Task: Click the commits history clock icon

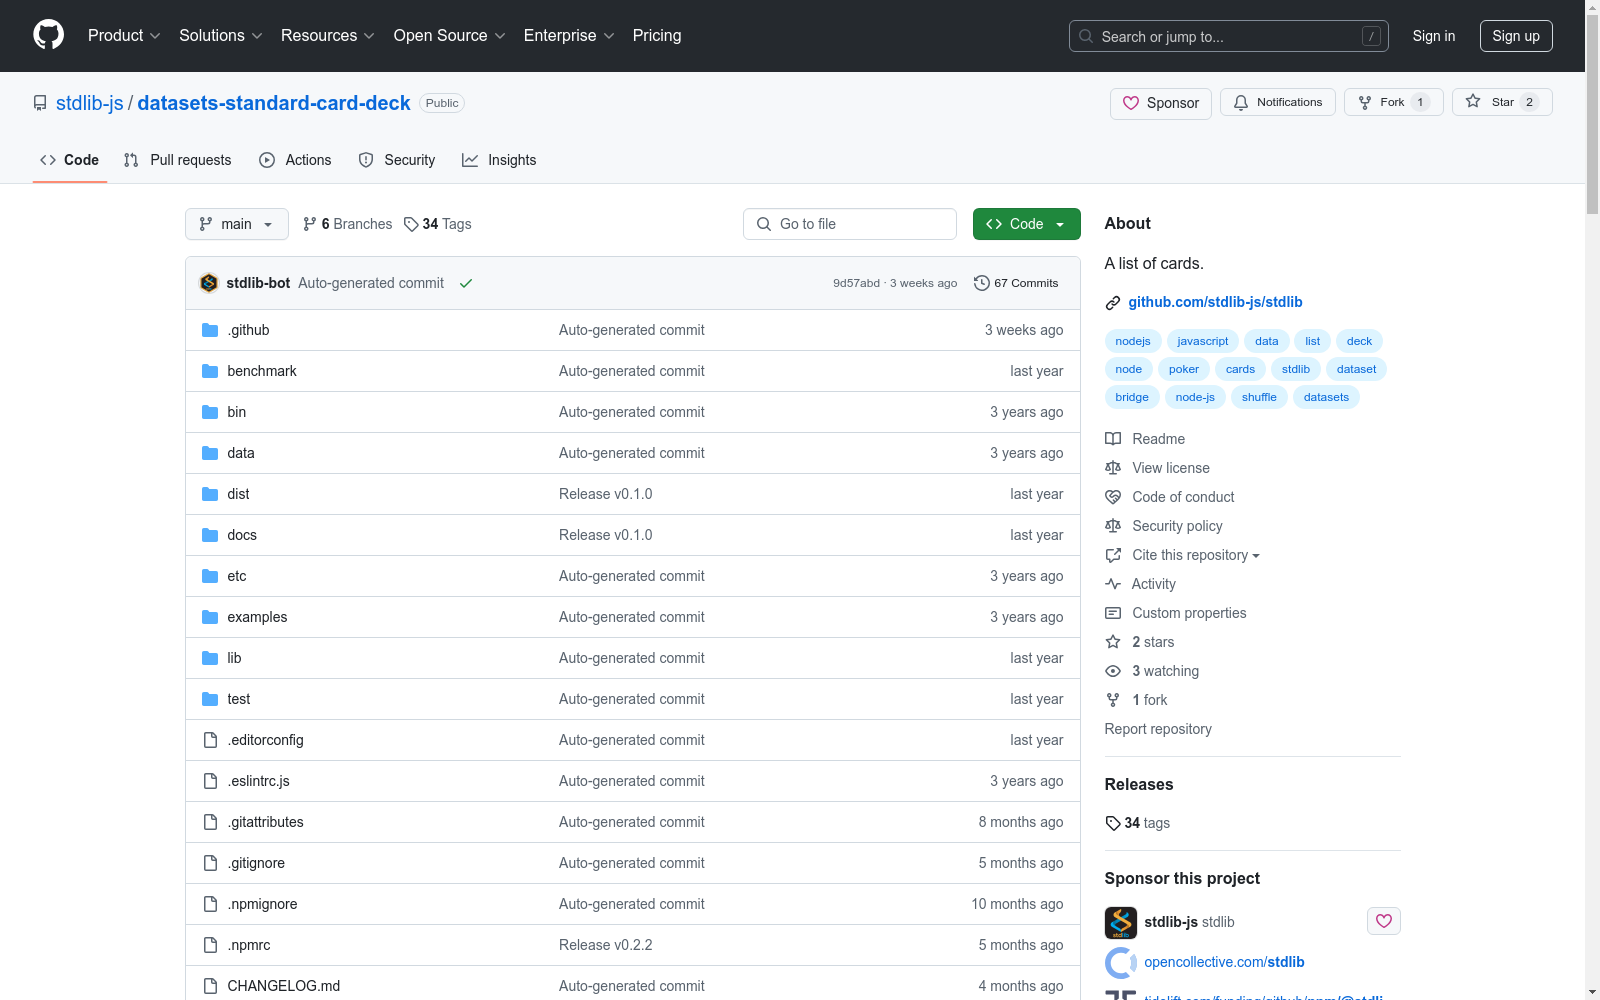Action: (x=982, y=283)
